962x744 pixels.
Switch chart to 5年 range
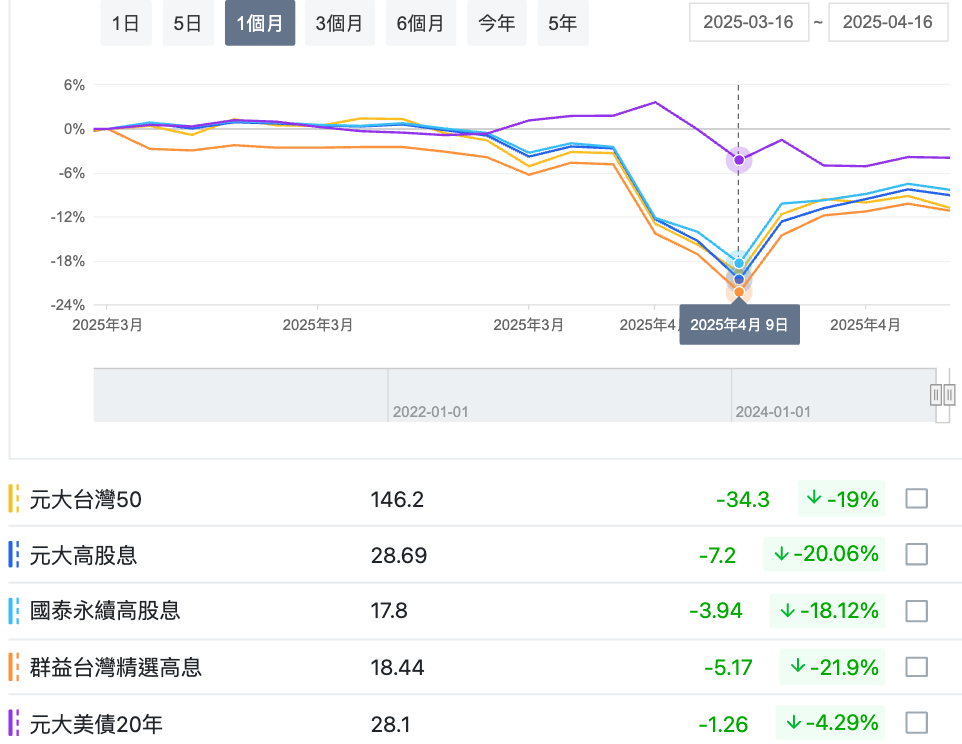(x=562, y=24)
